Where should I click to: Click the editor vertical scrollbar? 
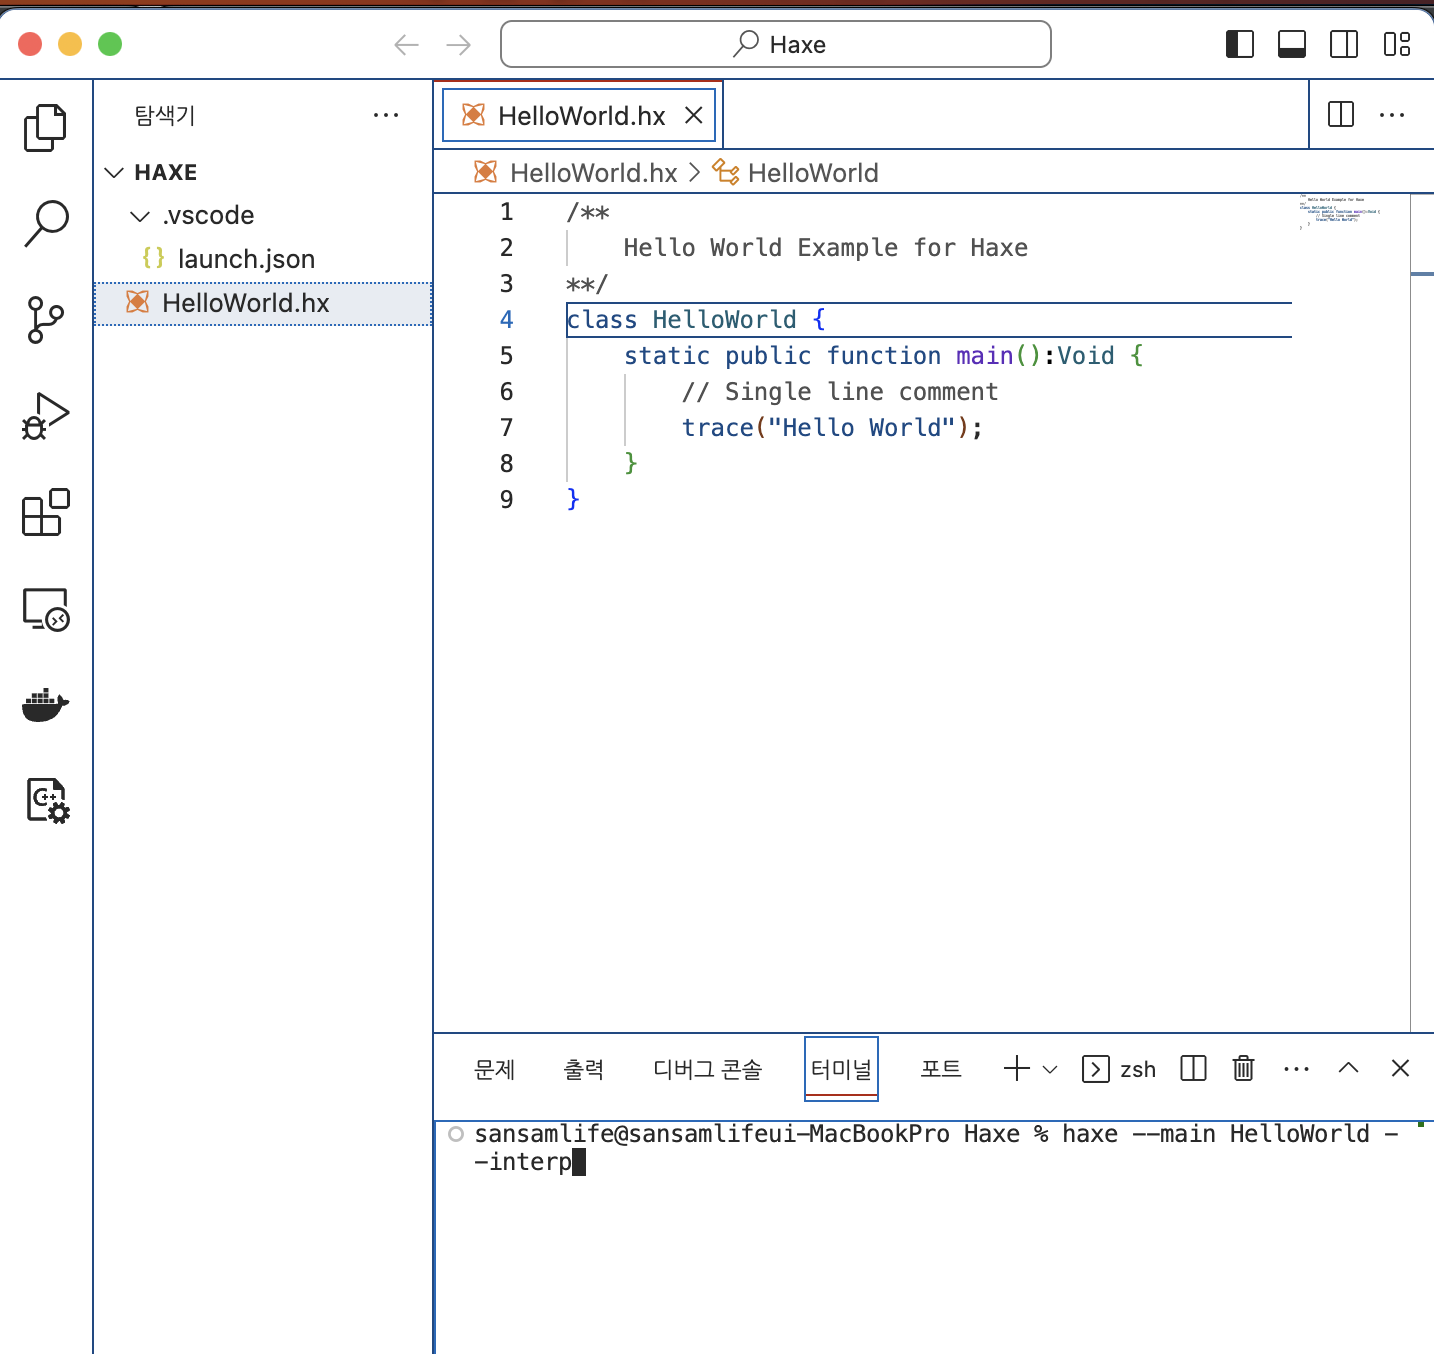point(1422,612)
